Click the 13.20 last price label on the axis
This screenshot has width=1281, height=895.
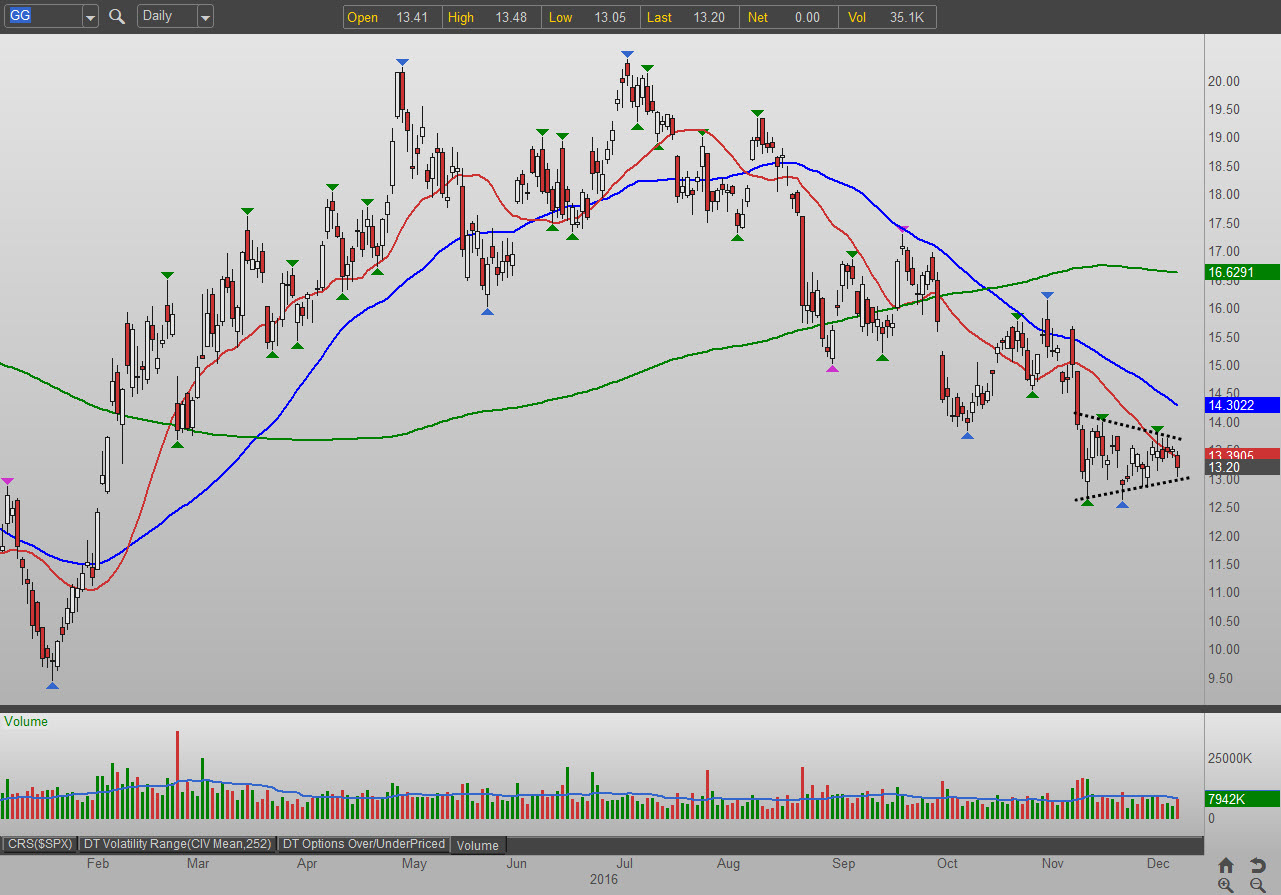click(1242, 467)
